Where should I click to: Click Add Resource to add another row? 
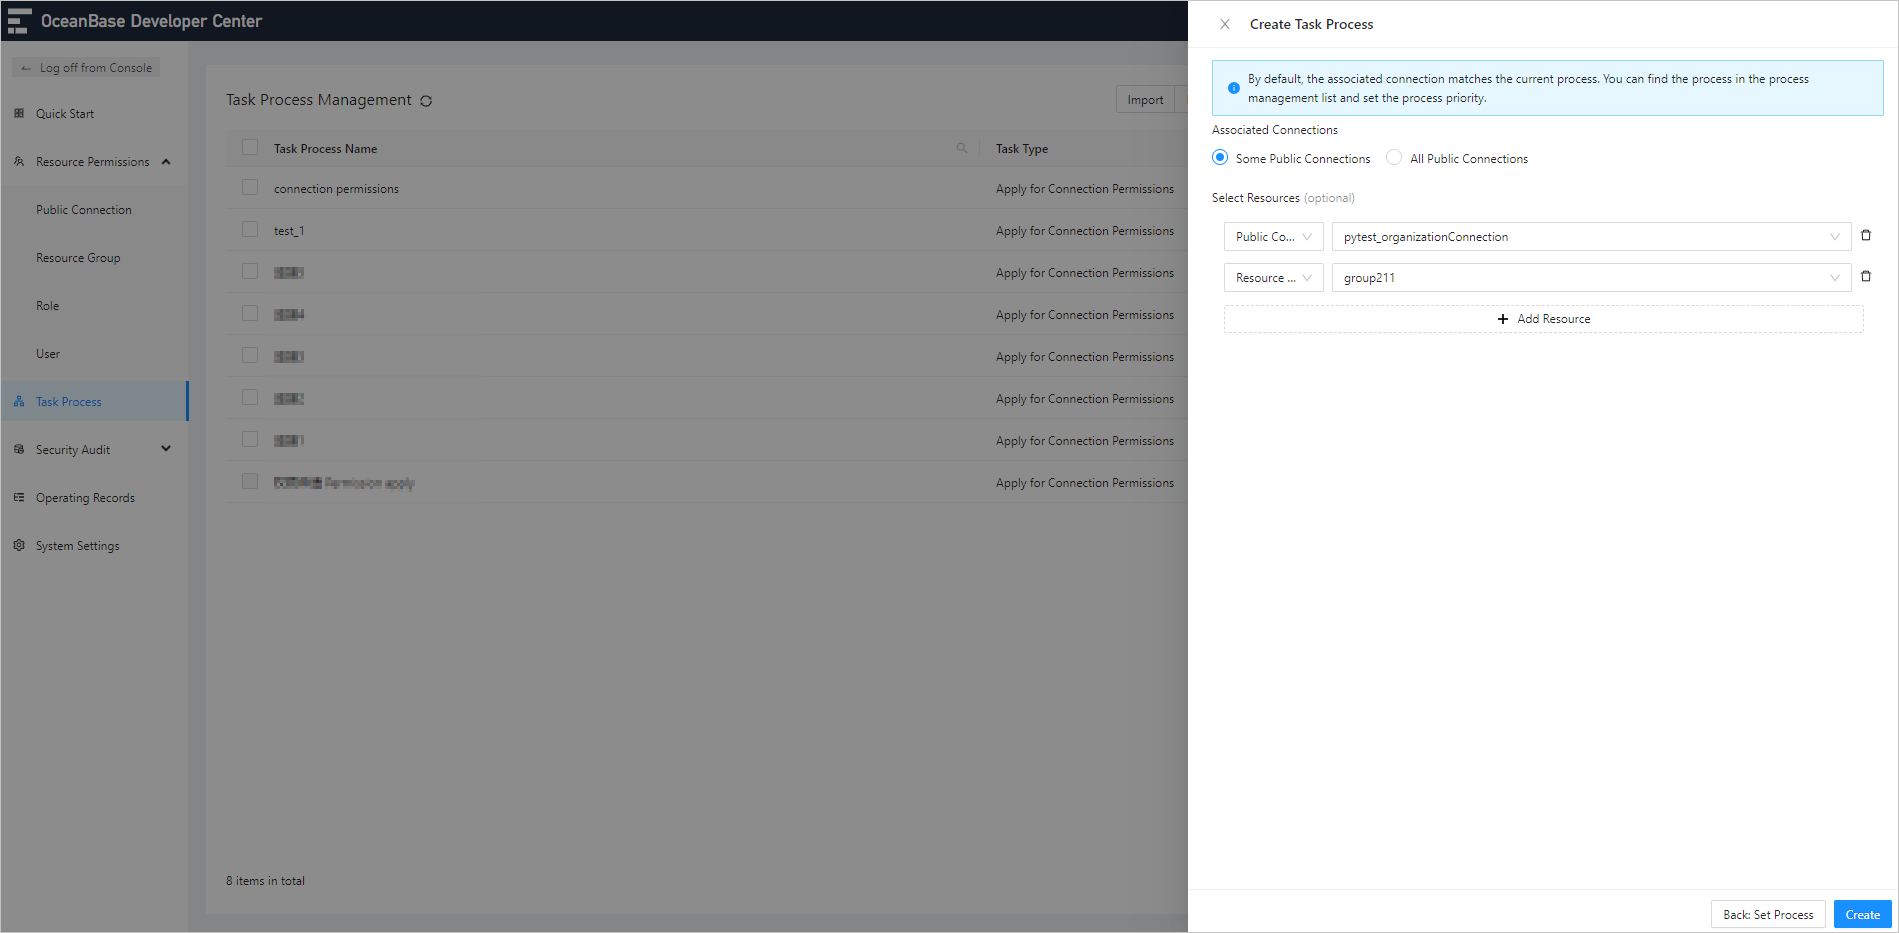[x=1543, y=318]
